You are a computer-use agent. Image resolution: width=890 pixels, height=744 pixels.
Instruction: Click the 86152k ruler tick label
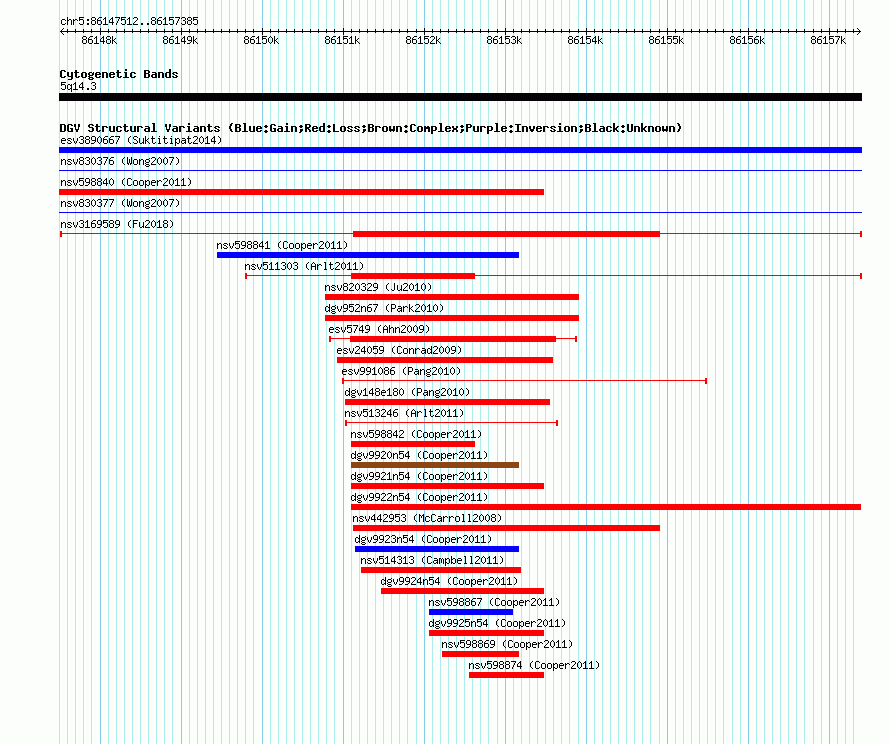(423, 40)
